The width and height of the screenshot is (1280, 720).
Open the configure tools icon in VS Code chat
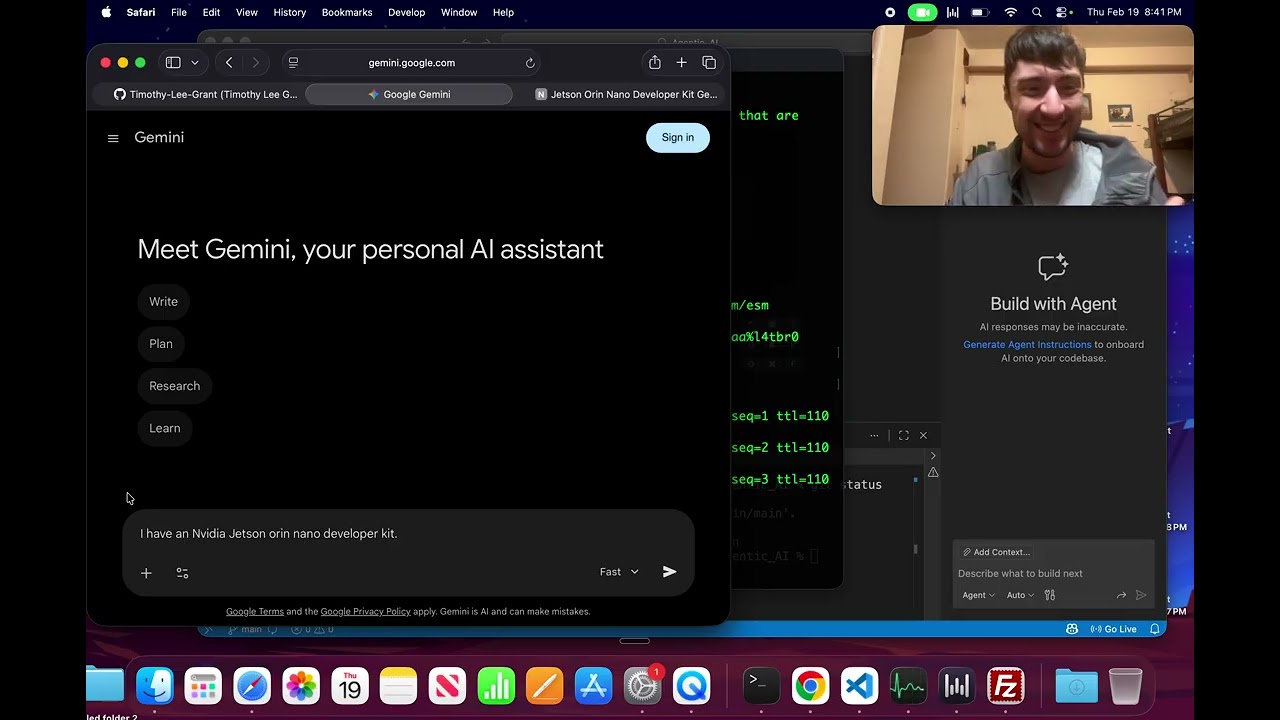point(1050,595)
